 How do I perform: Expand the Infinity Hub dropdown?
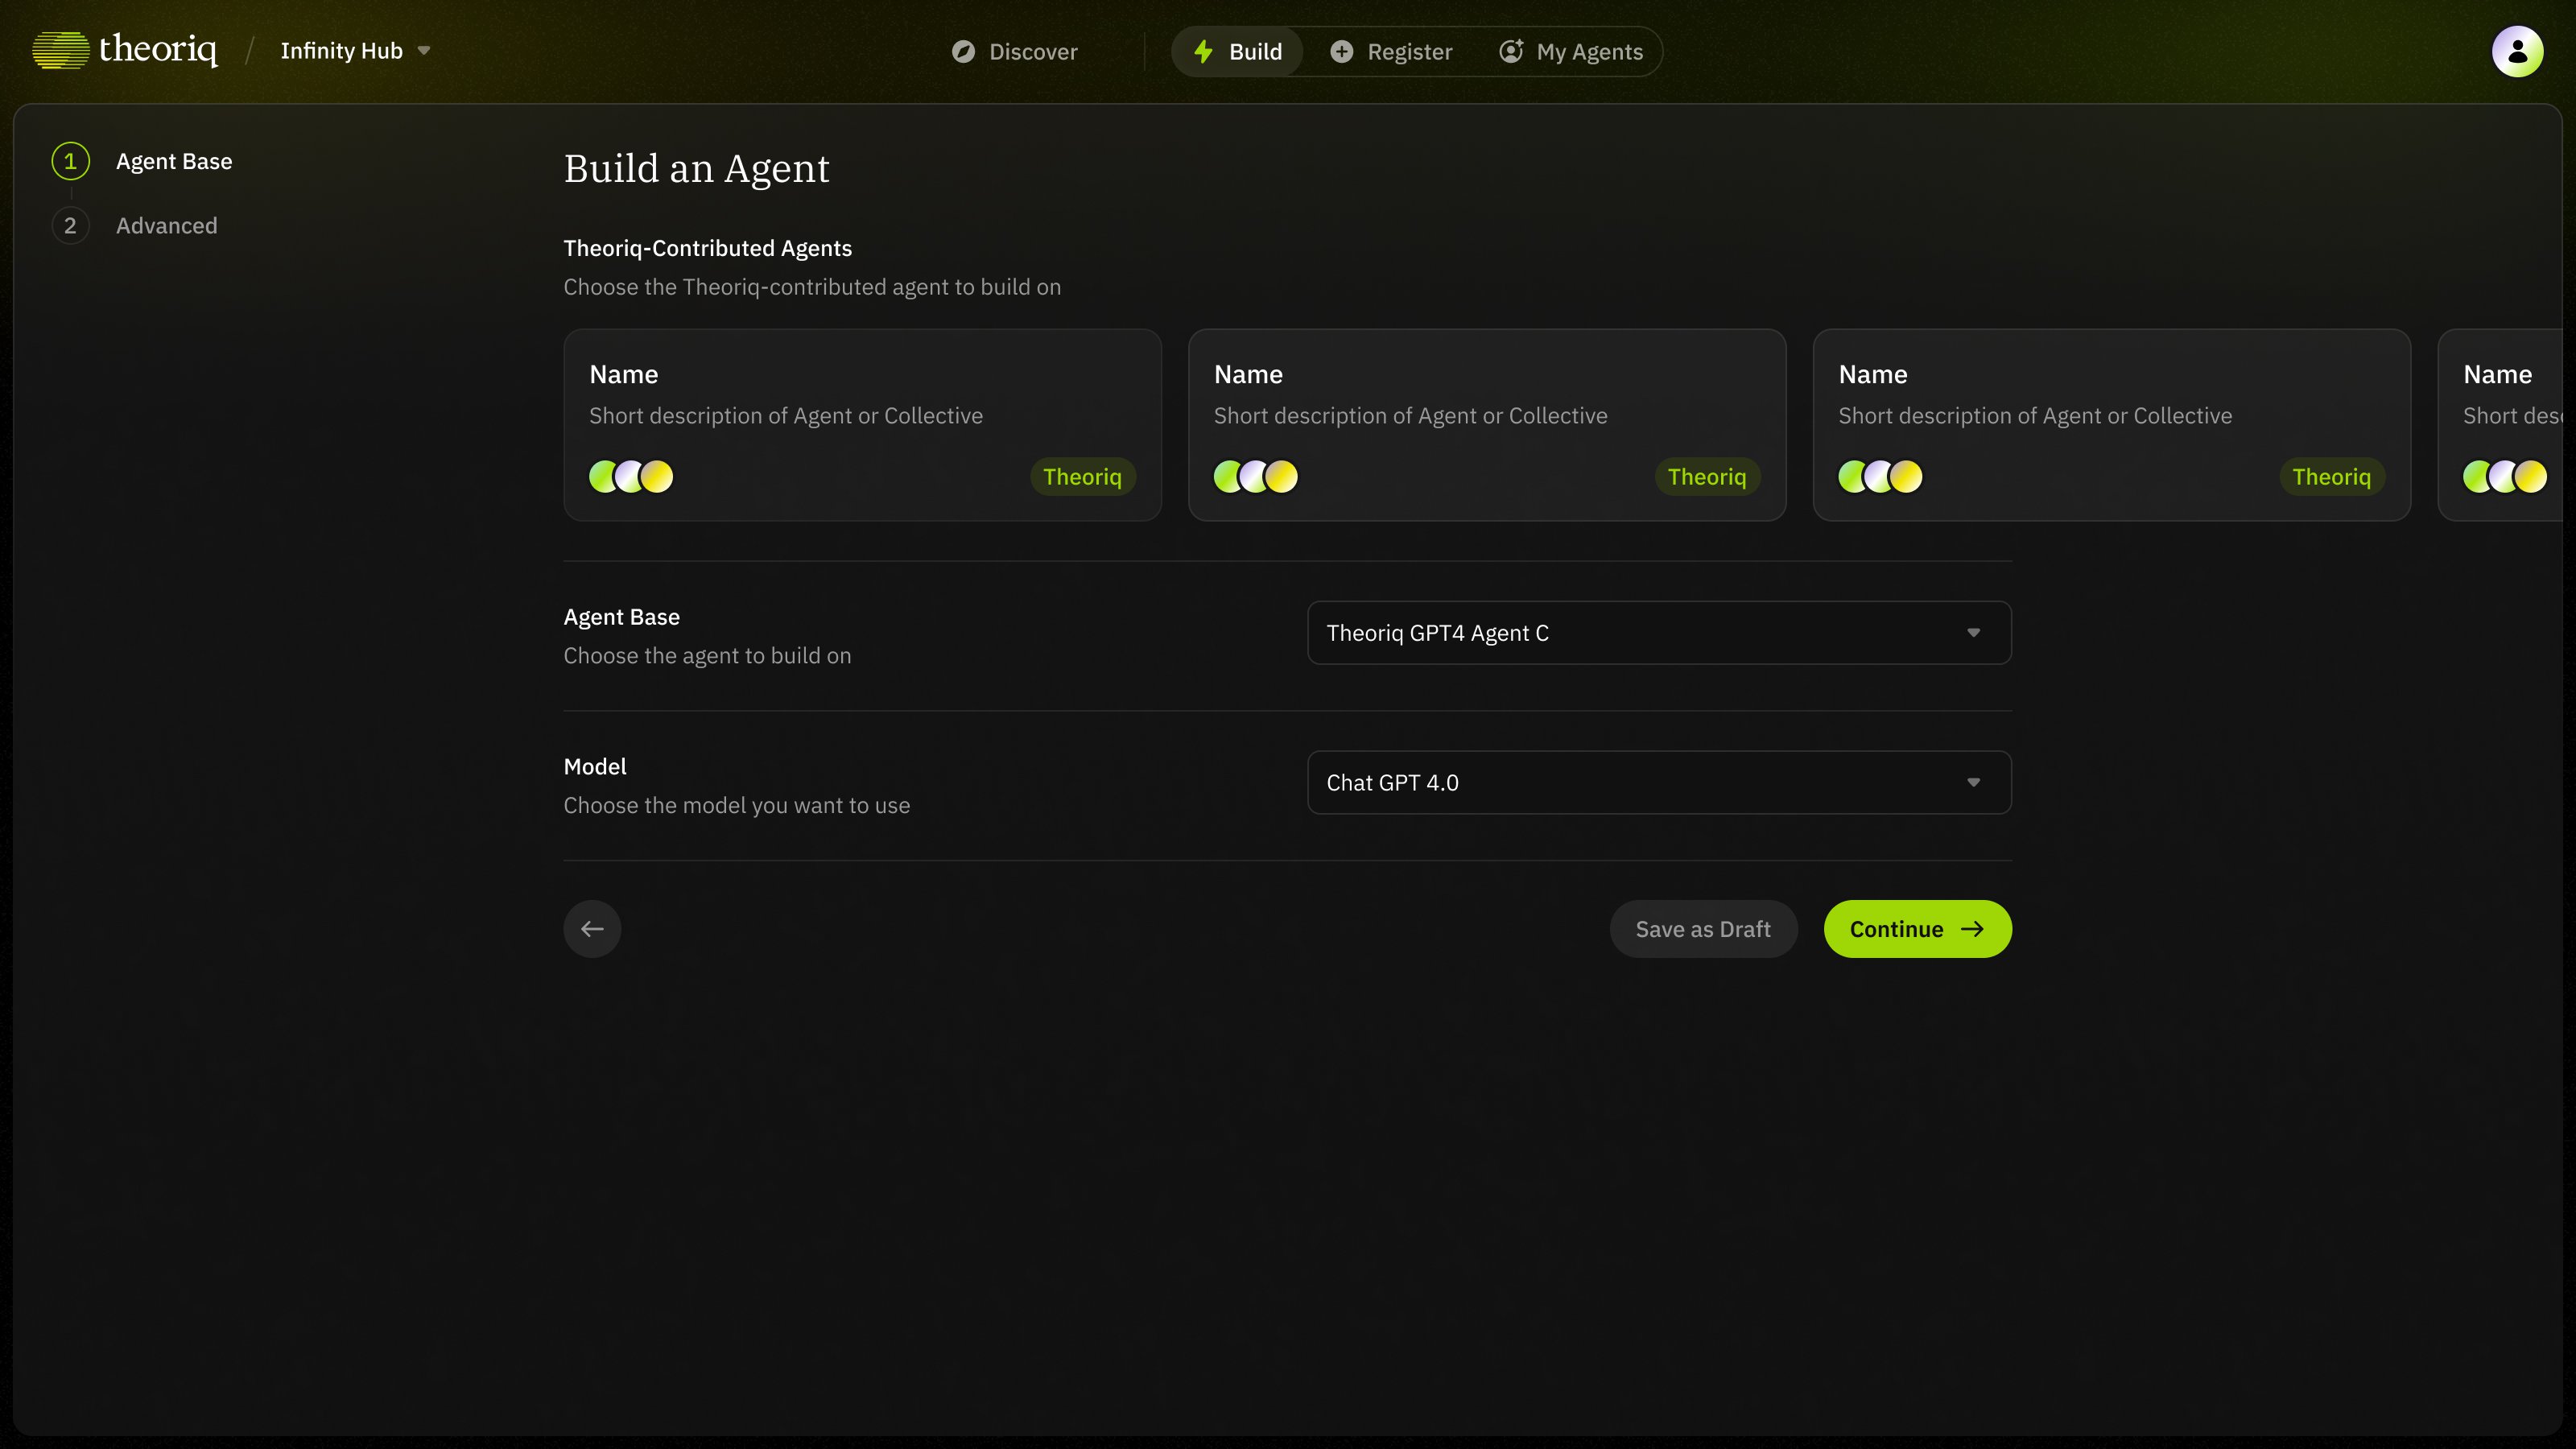coord(424,51)
